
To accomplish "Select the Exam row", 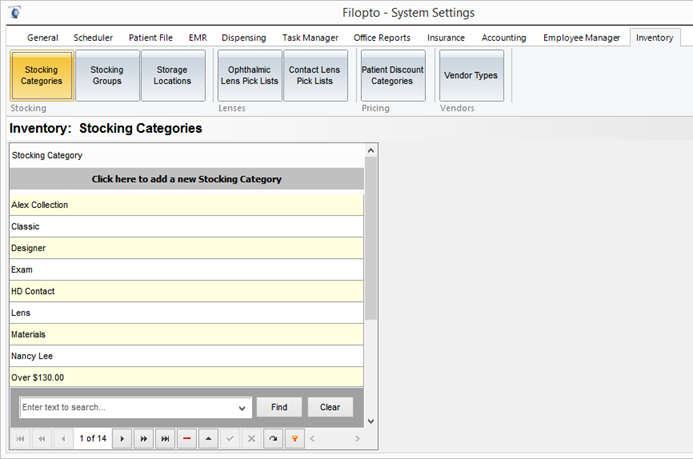I will pyautogui.click(x=187, y=270).
